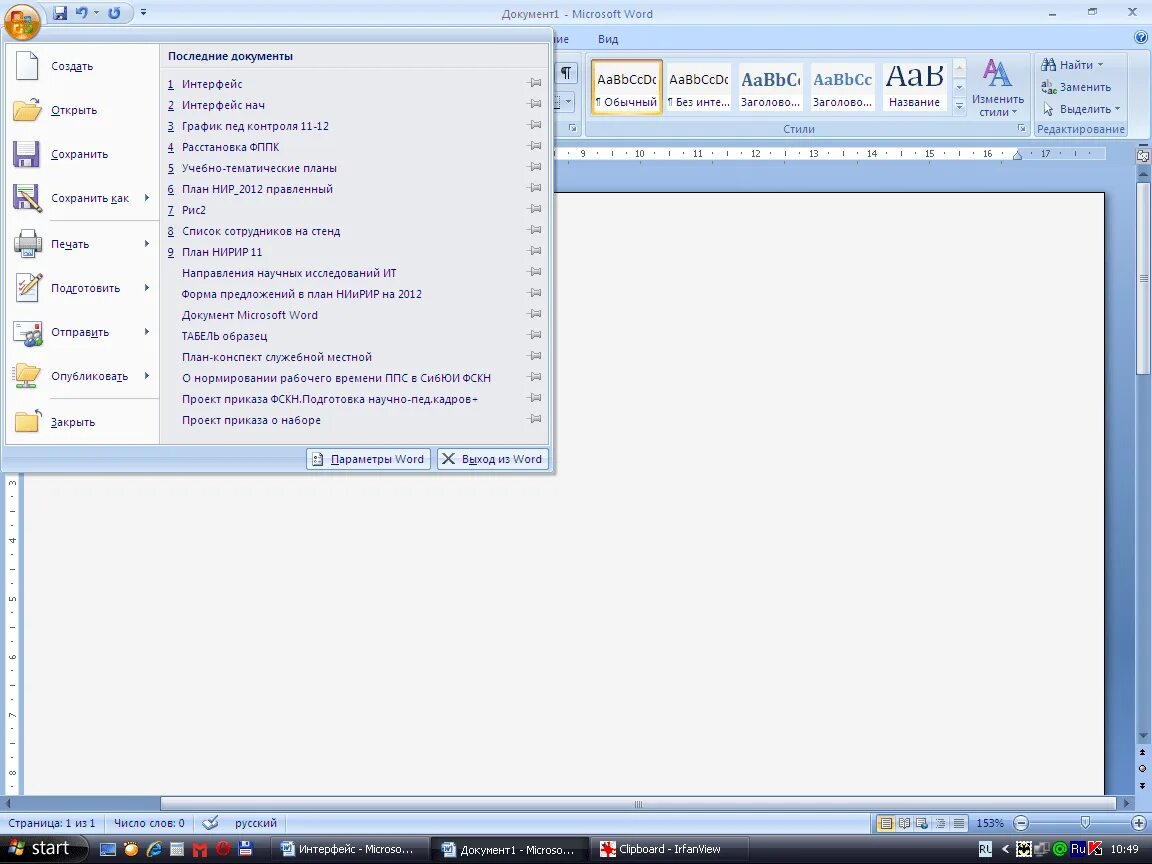Switch to Outline view icon
The image size is (1152, 864).
tap(940, 823)
